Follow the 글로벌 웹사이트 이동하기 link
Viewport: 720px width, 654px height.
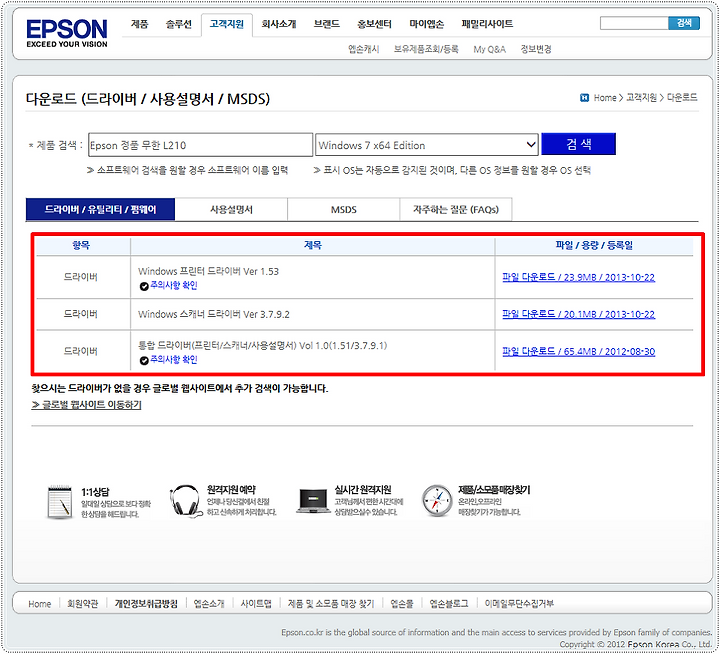tap(86, 405)
